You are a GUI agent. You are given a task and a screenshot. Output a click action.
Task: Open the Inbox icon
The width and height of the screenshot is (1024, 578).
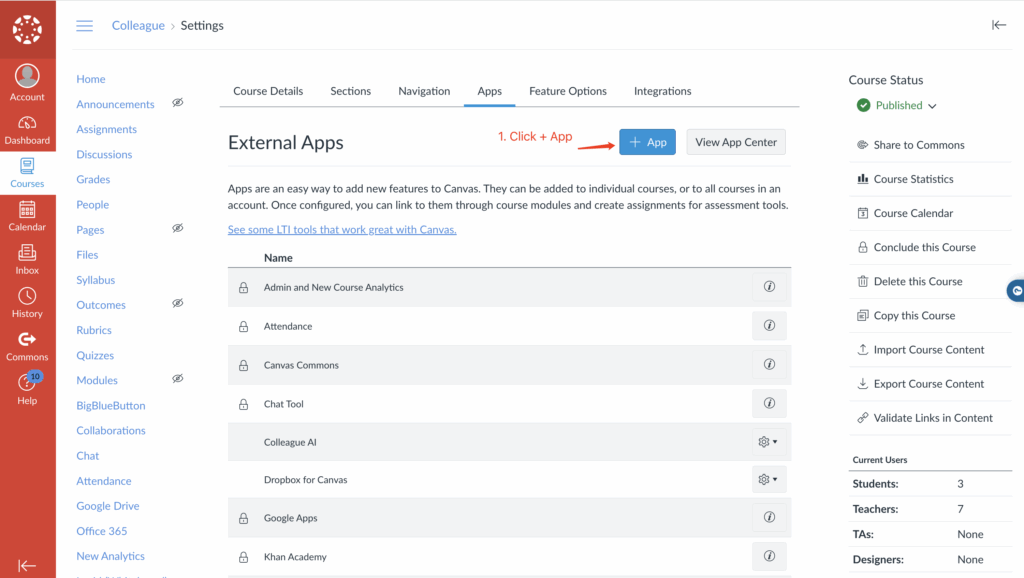27,259
